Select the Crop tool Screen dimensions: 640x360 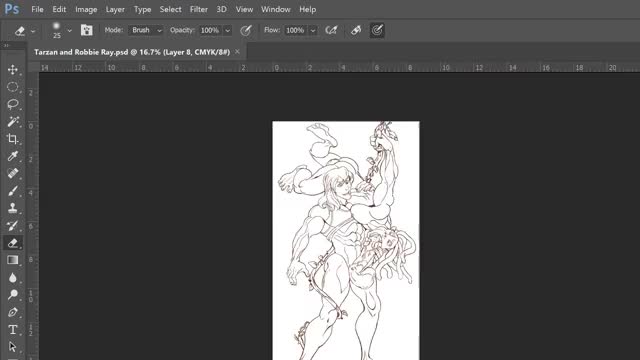click(13, 139)
